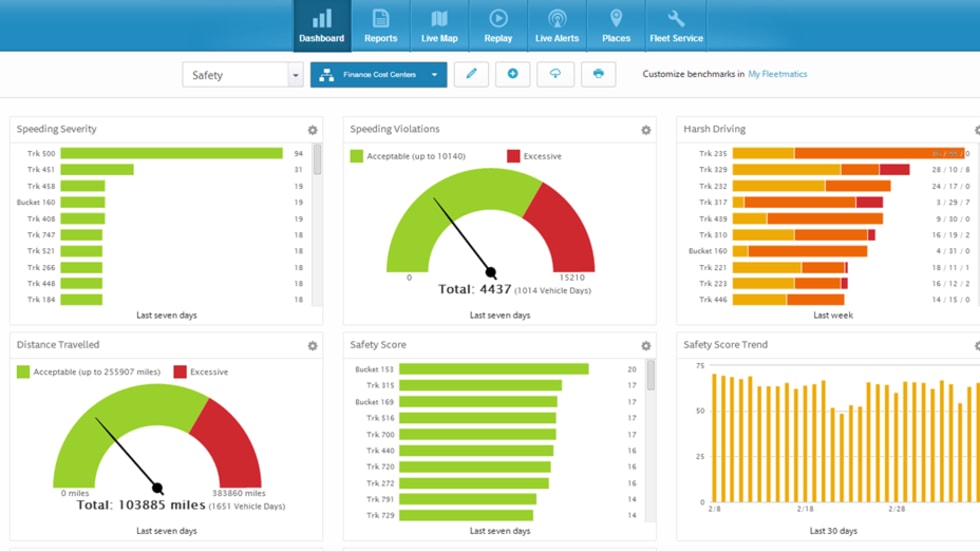Viewport: 980px width, 552px height.
Task: Click the cloud download icon button
Action: (x=555, y=74)
